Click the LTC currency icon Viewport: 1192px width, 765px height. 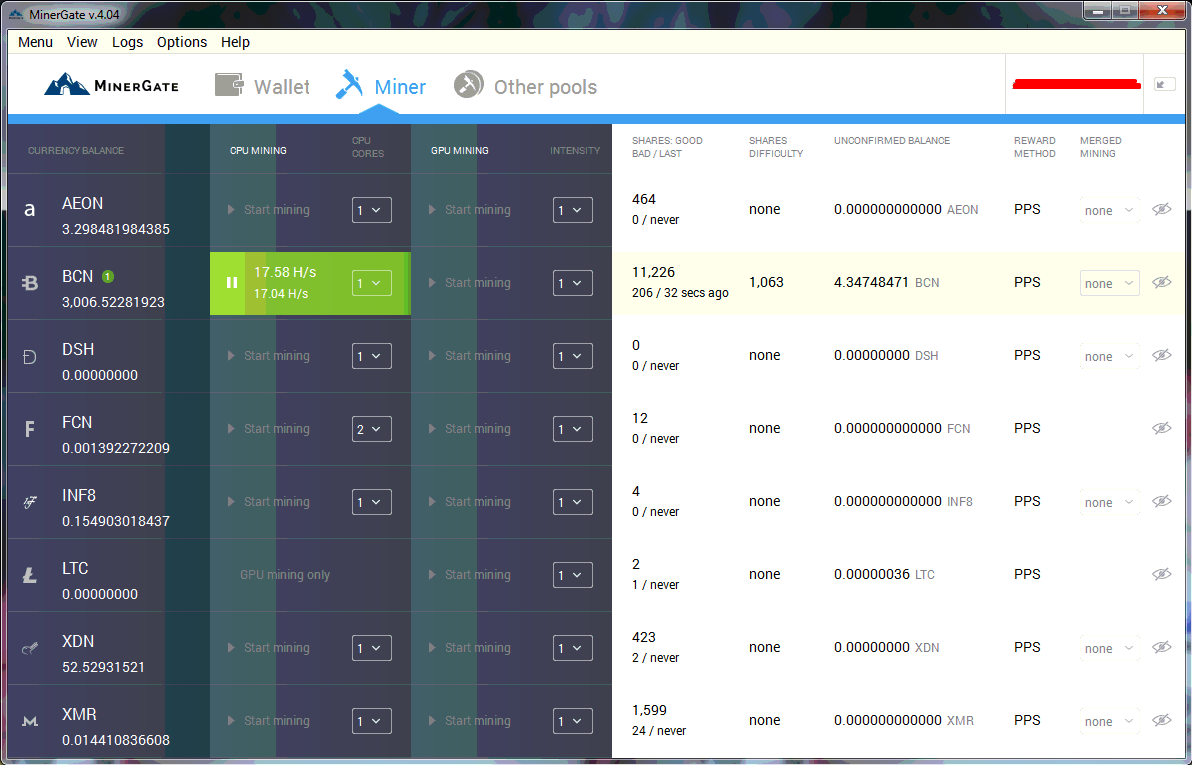tap(27, 575)
